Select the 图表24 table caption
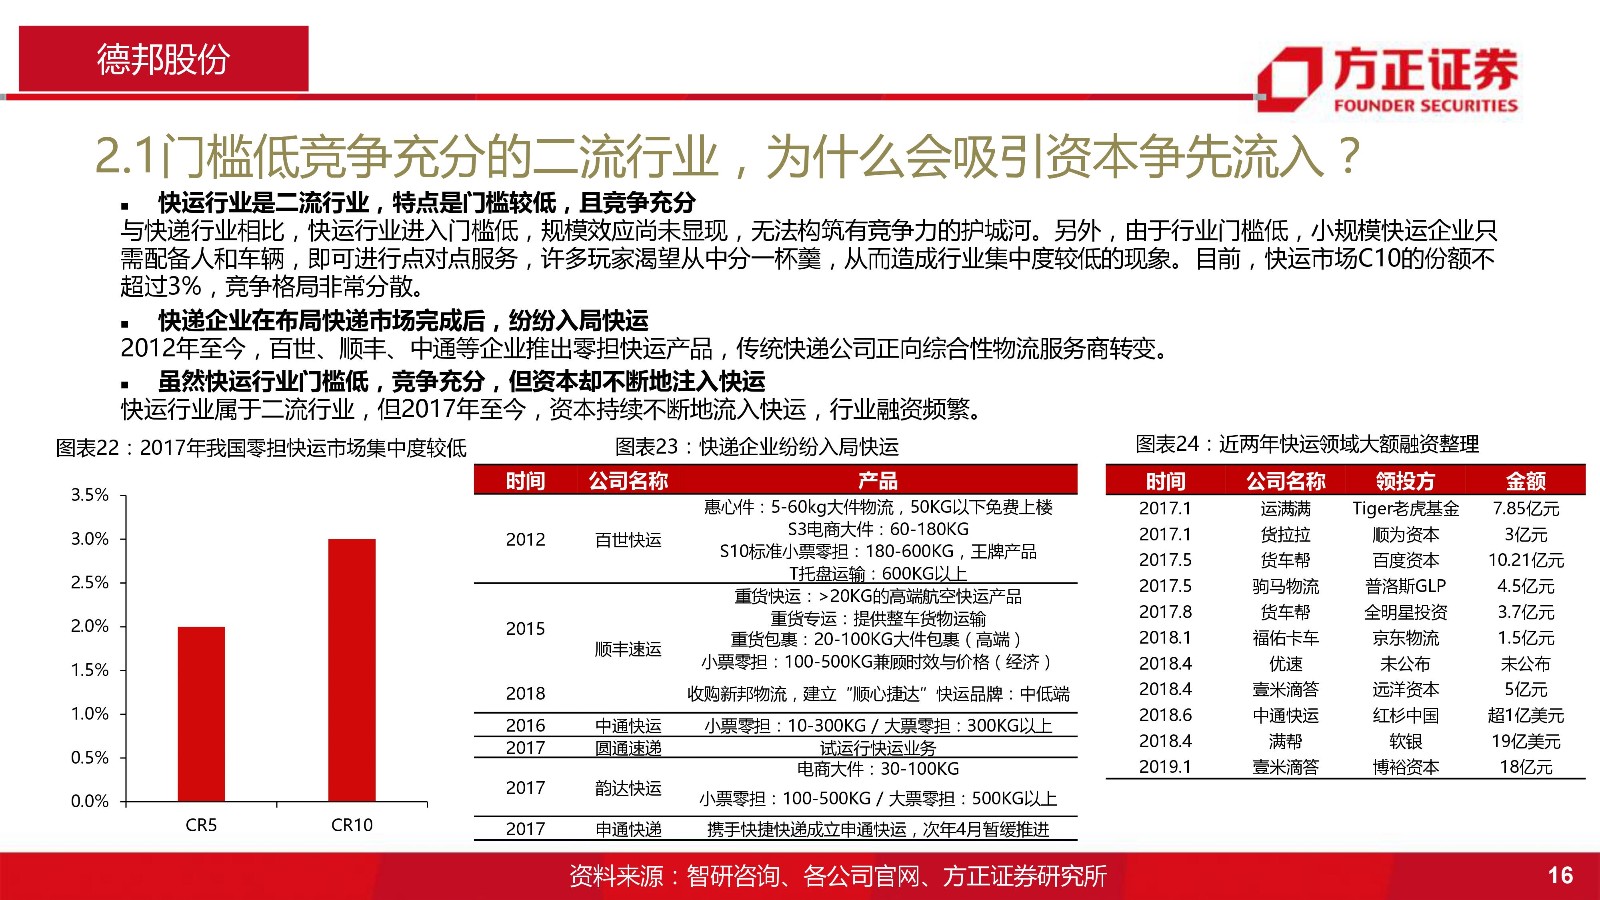 [x=1307, y=444]
